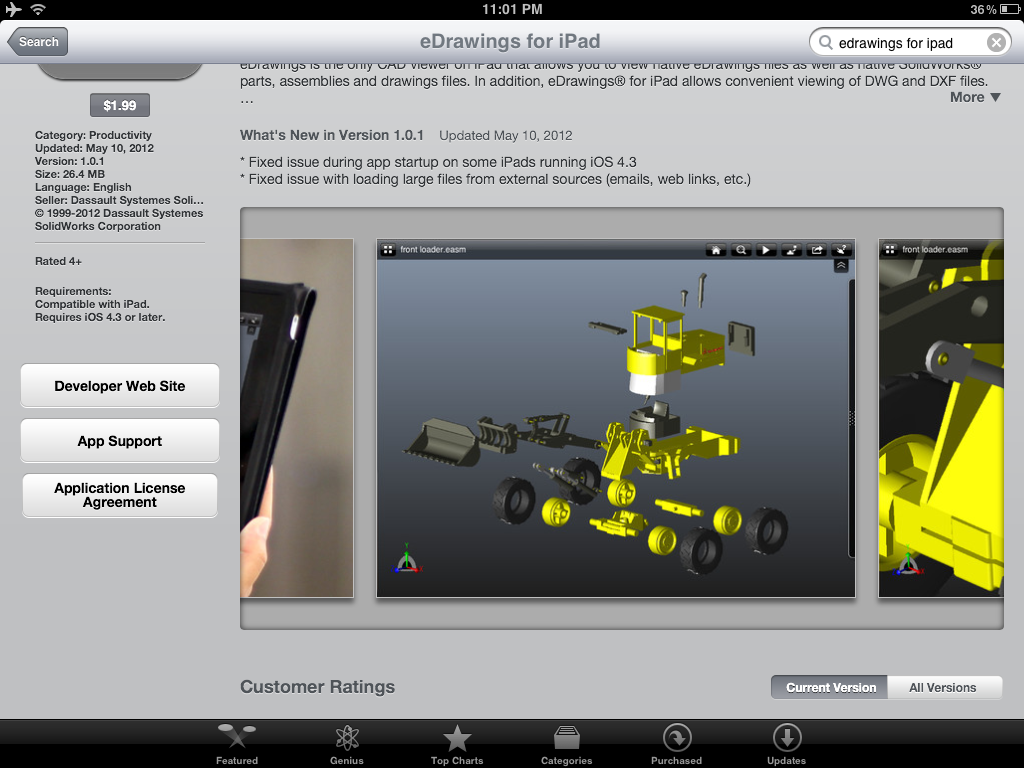This screenshot has width=1024, height=768.
Task: Tap the 'eDrawings for iPad' page title
Action: click(510, 41)
